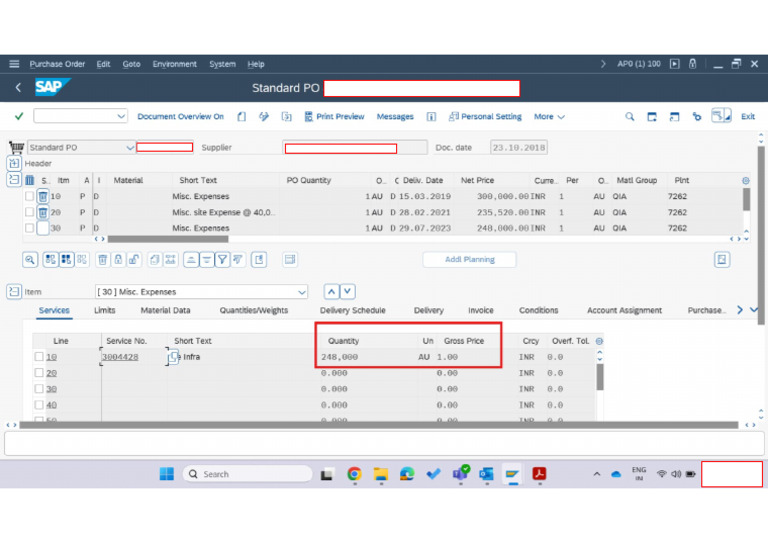Click the lock icon in item toolbar

[x=118, y=260]
